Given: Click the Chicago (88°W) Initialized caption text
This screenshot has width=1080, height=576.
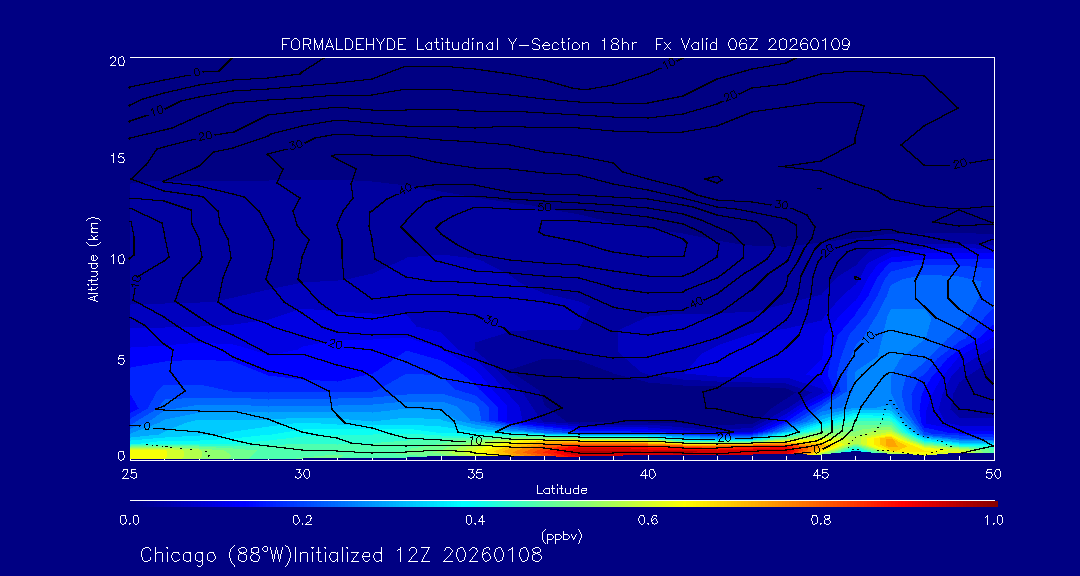Looking at the screenshot, I should pos(341,555).
